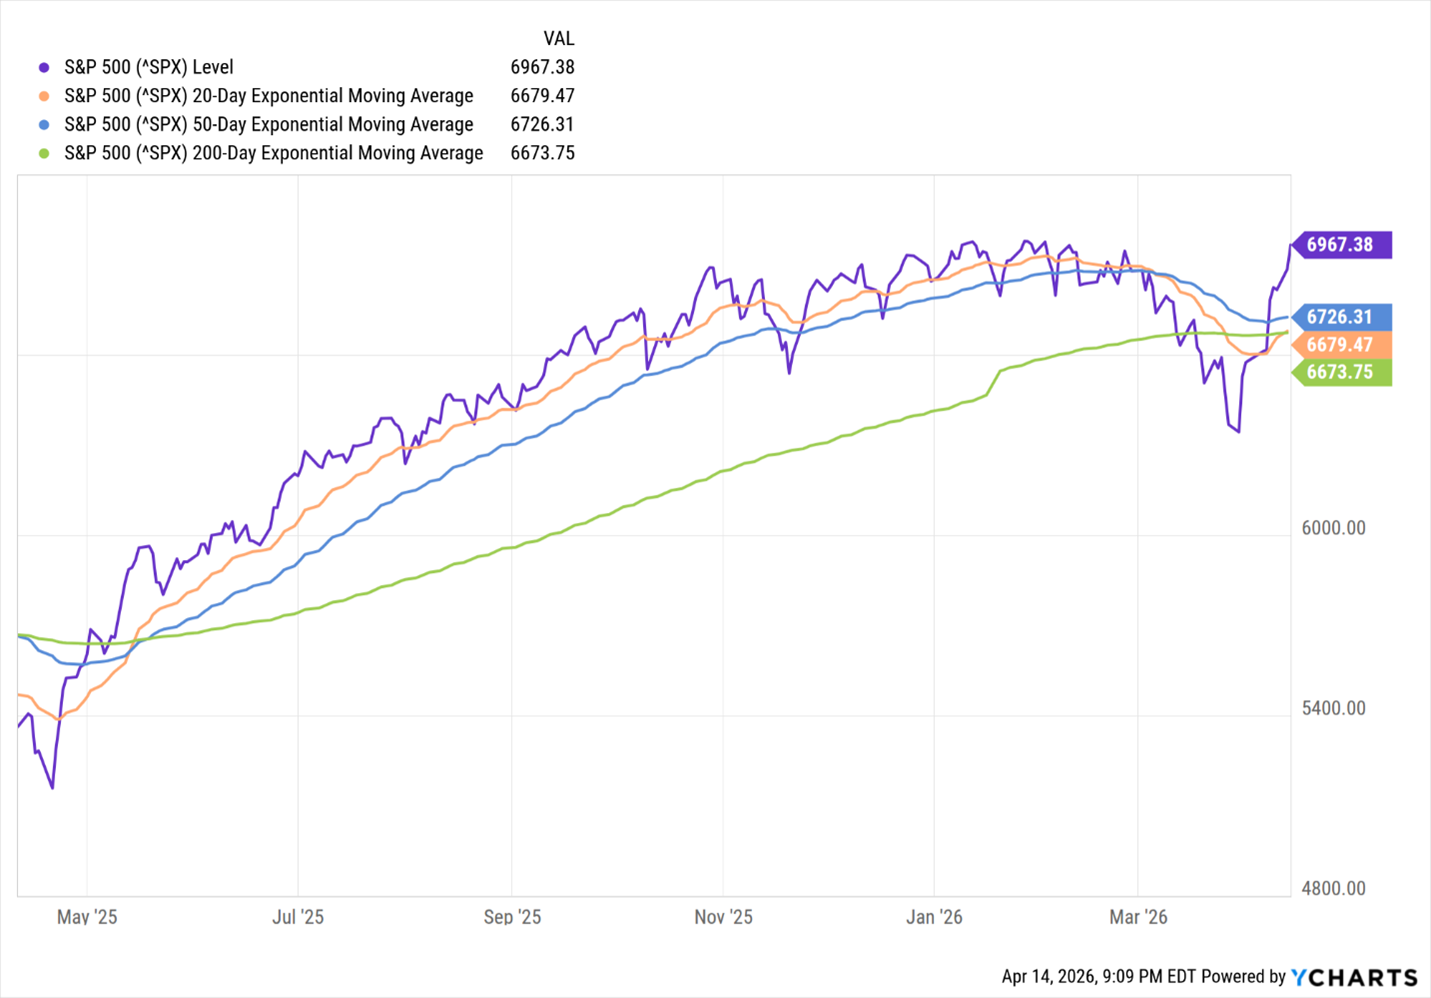Viewport: 1431px width, 998px height.
Task: Click the purple 6967.38 price flag on the chart
Action: pos(1341,245)
